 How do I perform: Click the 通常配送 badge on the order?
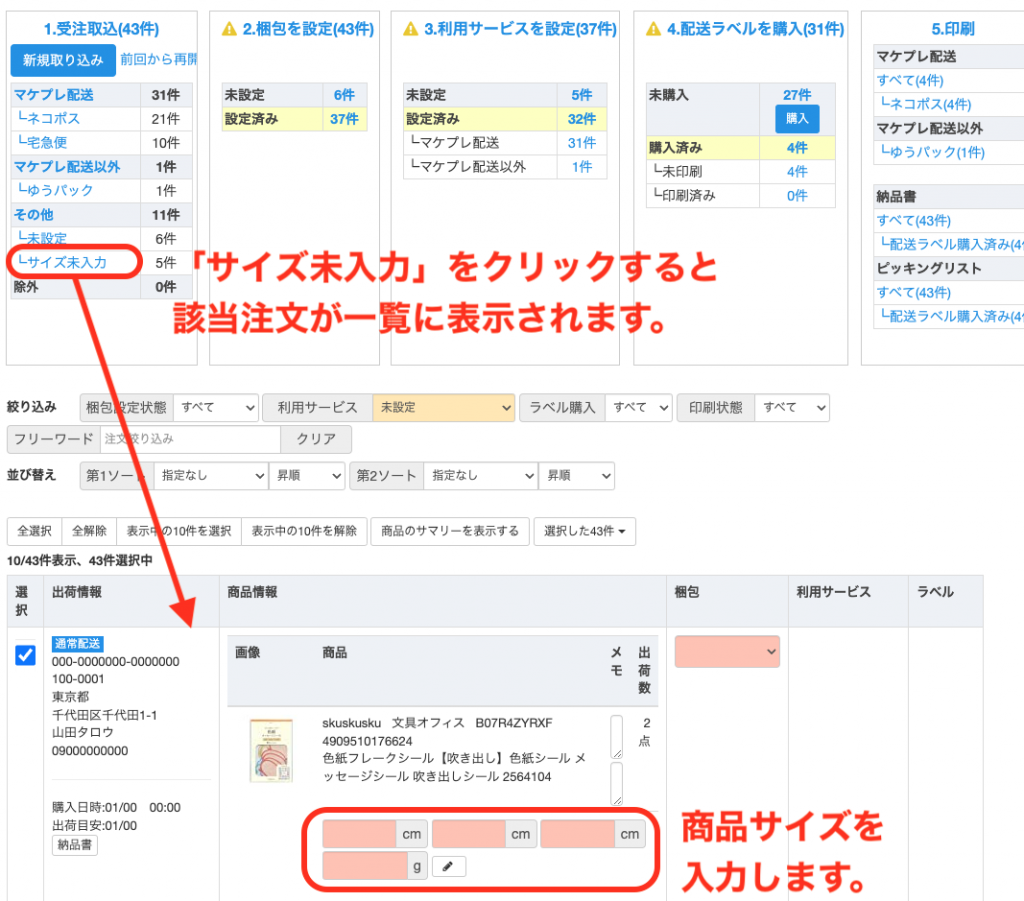tap(78, 644)
